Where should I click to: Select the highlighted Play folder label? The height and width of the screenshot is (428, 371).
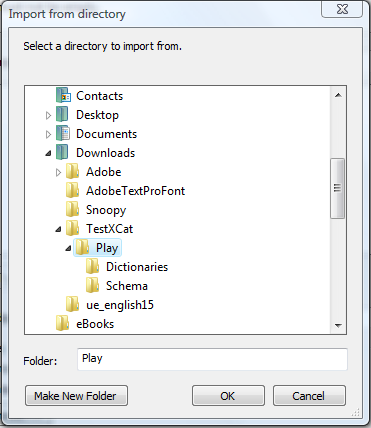107,248
